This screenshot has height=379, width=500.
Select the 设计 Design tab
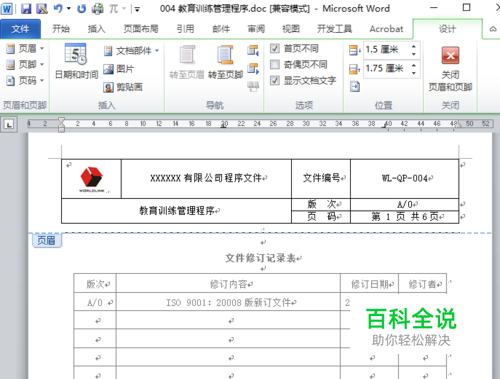447,29
